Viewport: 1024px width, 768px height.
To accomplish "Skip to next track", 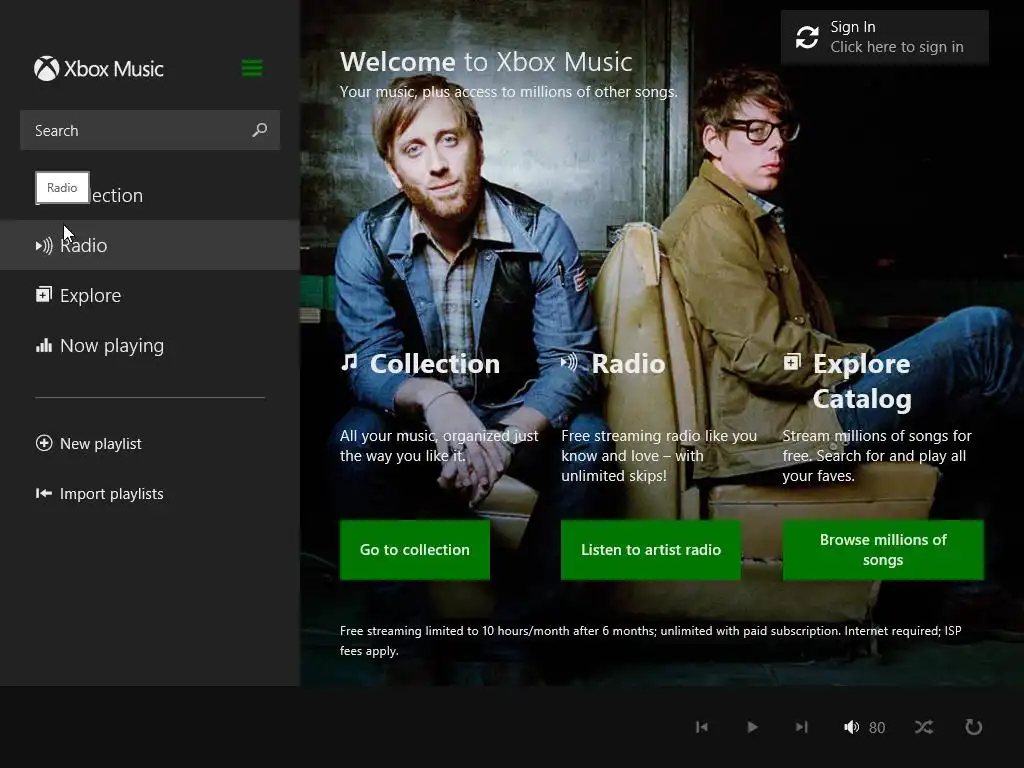I will (x=802, y=727).
